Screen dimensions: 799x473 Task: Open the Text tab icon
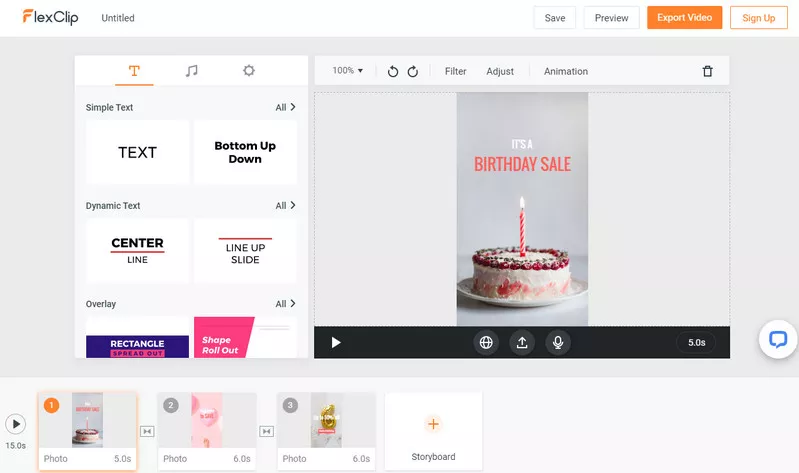coord(134,71)
